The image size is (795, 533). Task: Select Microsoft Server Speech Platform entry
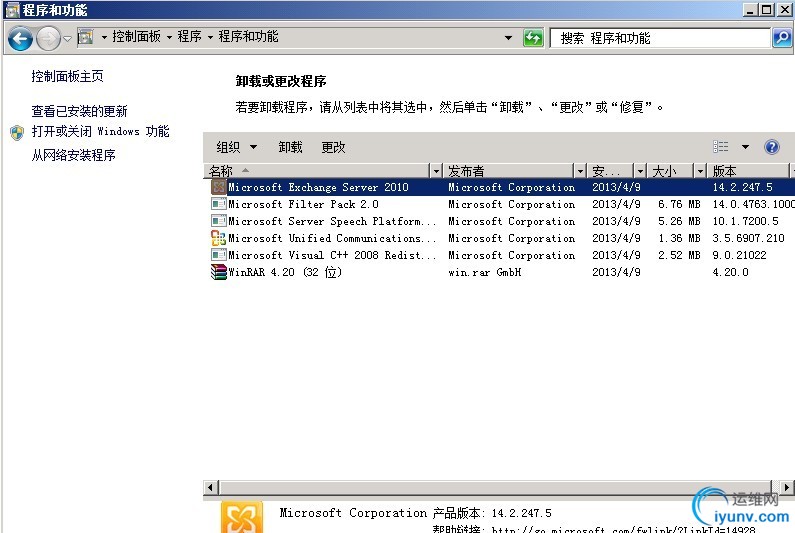(332, 221)
